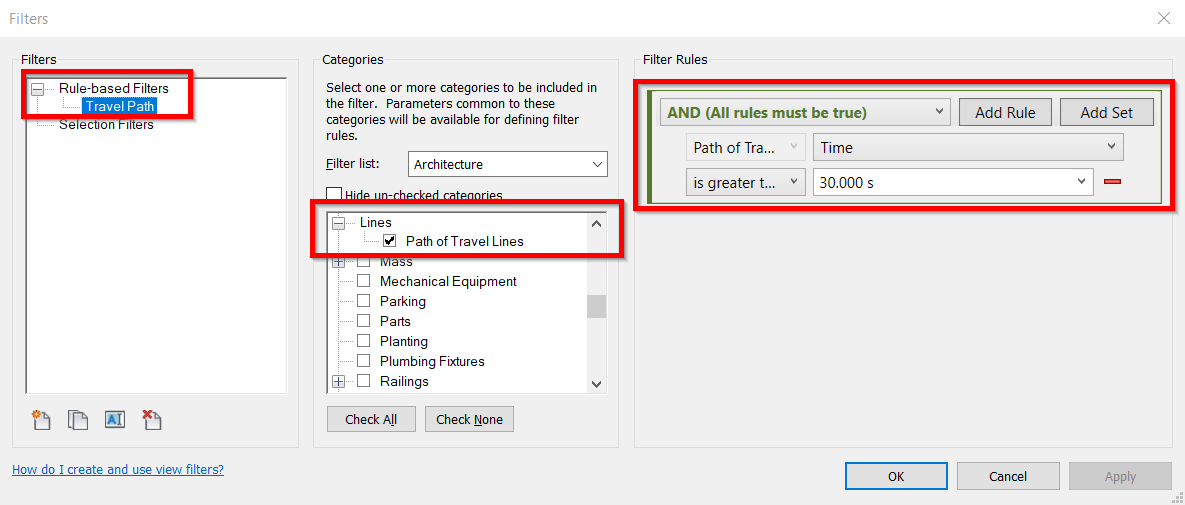Collapse the Rule-based Filters tree node
Image resolution: width=1185 pixels, height=505 pixels.
click(38, 89)
